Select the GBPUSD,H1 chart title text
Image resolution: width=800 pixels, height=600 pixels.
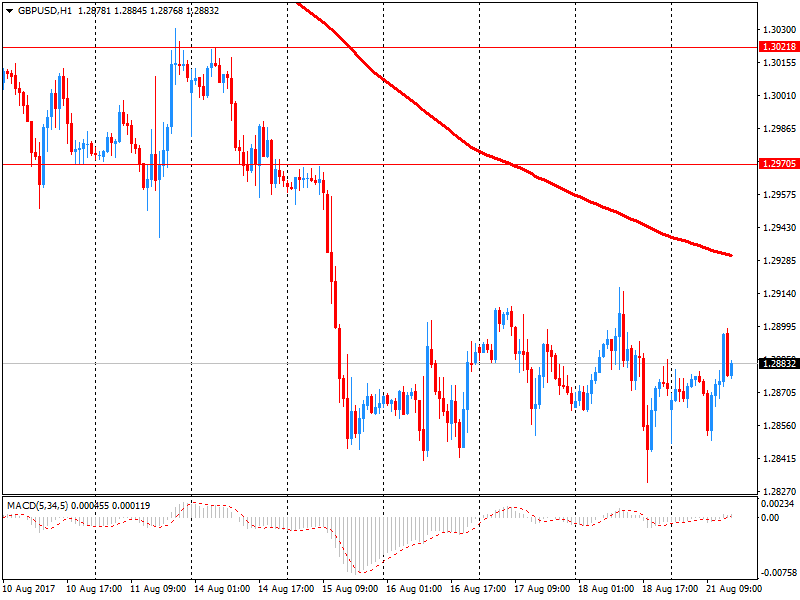[45, 11]
